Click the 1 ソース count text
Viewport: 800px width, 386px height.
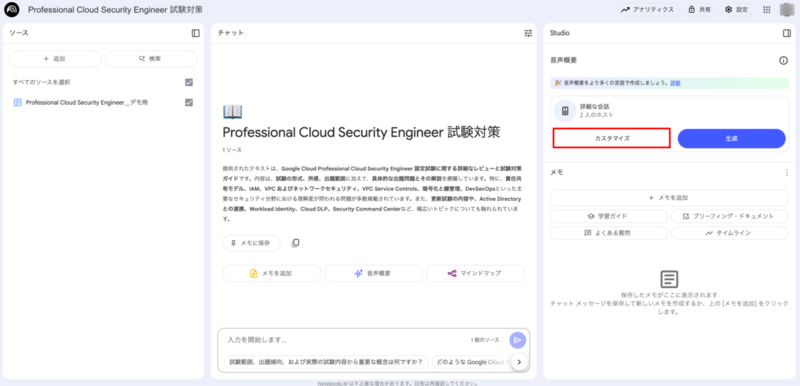(232, 150)
